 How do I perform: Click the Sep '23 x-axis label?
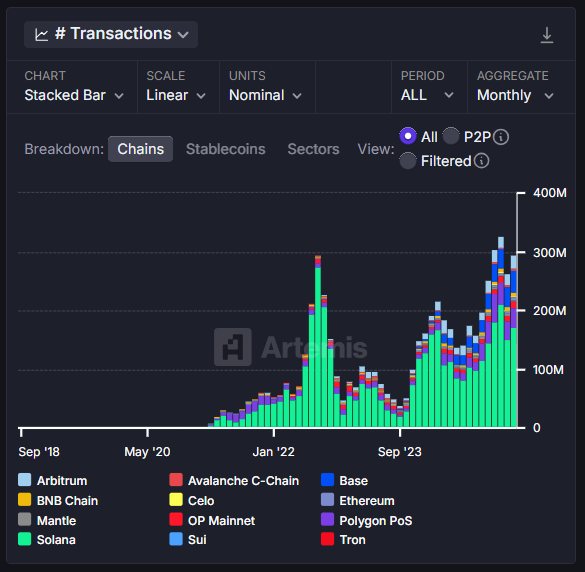[x=400, y=451]
